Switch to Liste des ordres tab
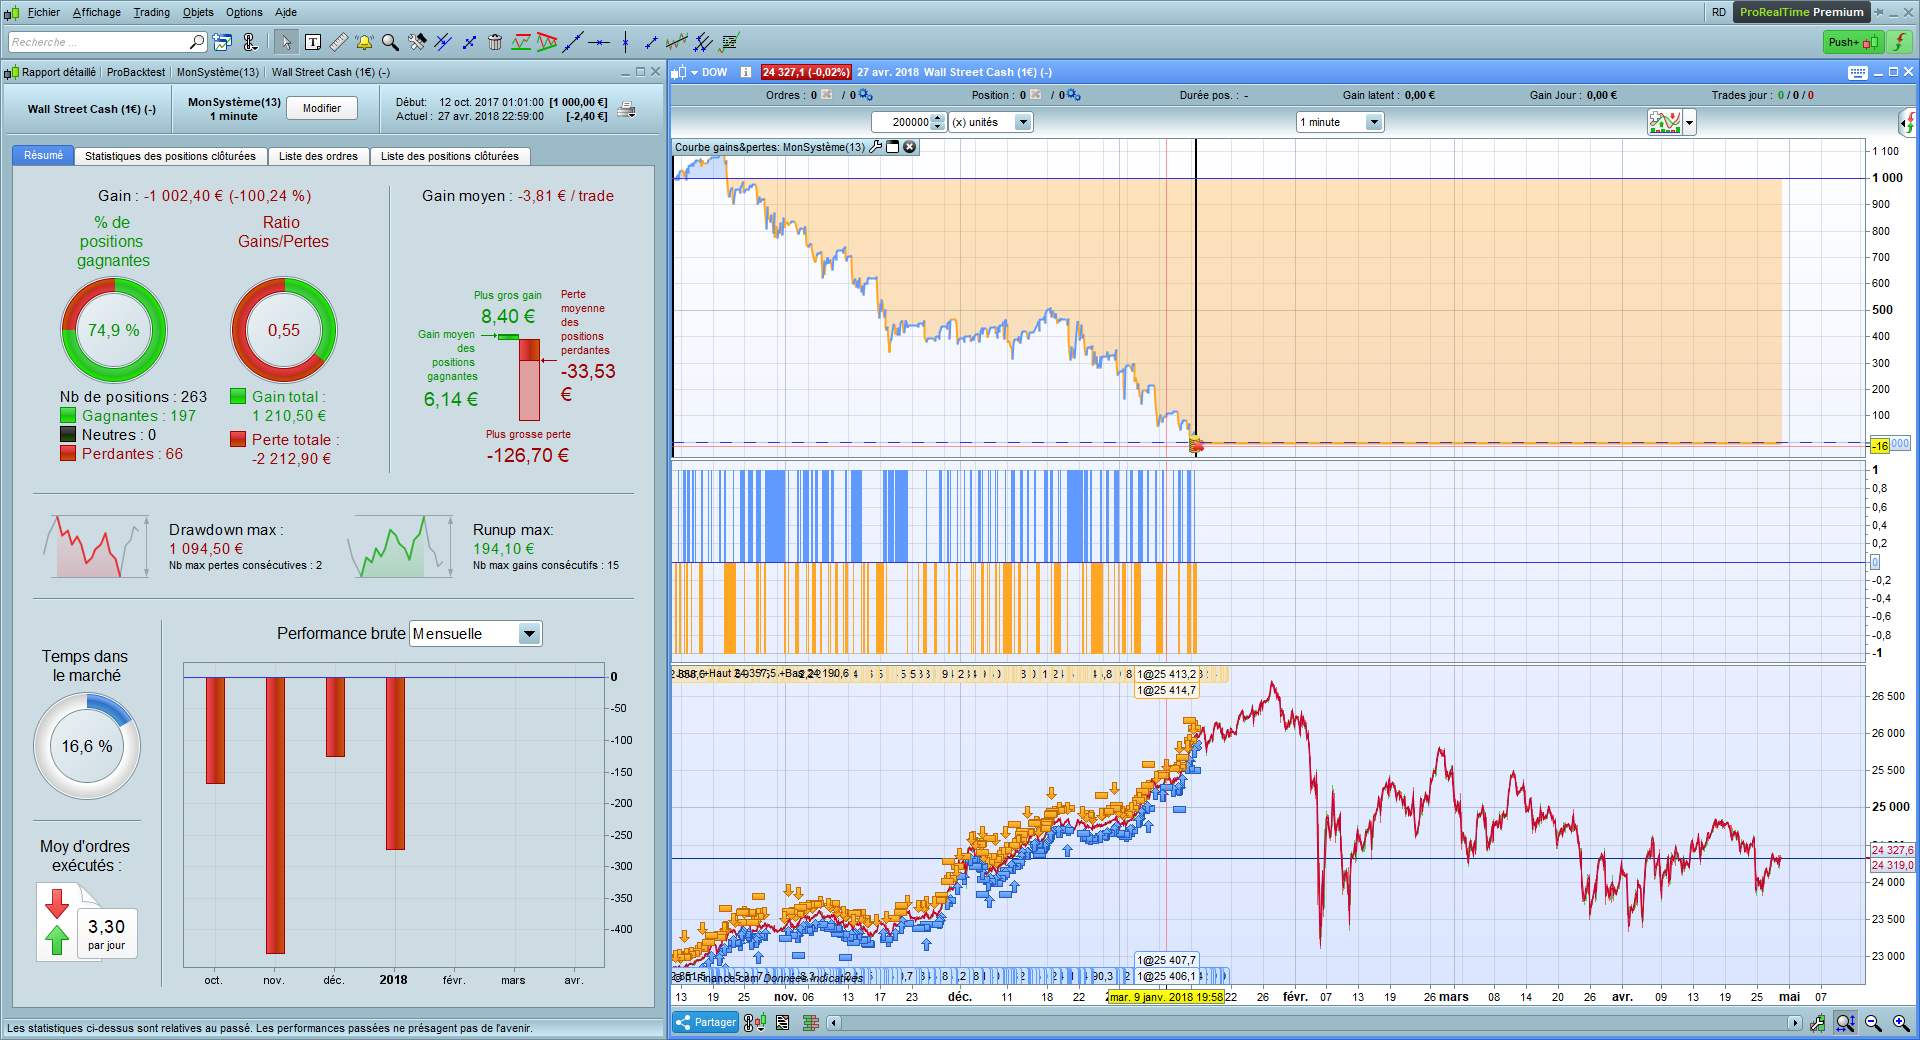 pyautogui.click(x=318, y=156)
